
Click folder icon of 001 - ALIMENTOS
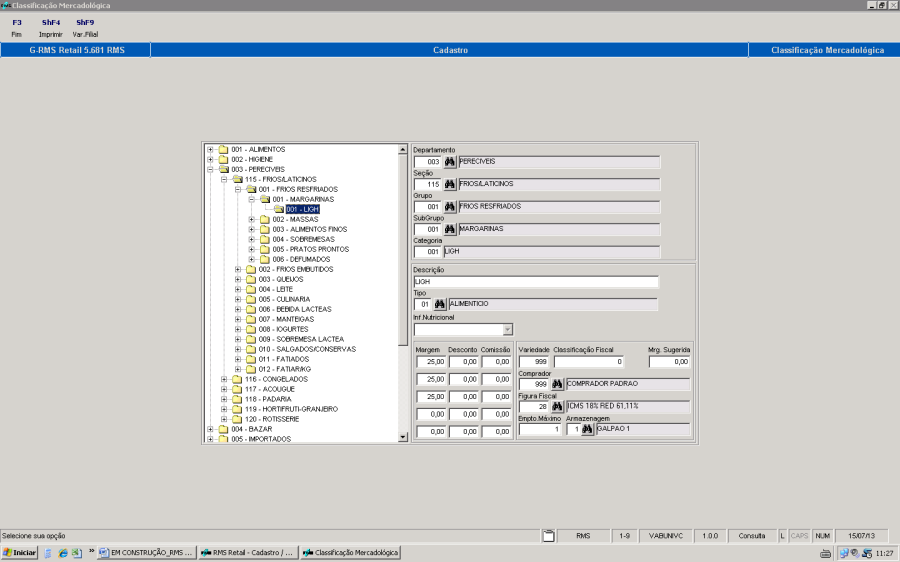[223, 149]
